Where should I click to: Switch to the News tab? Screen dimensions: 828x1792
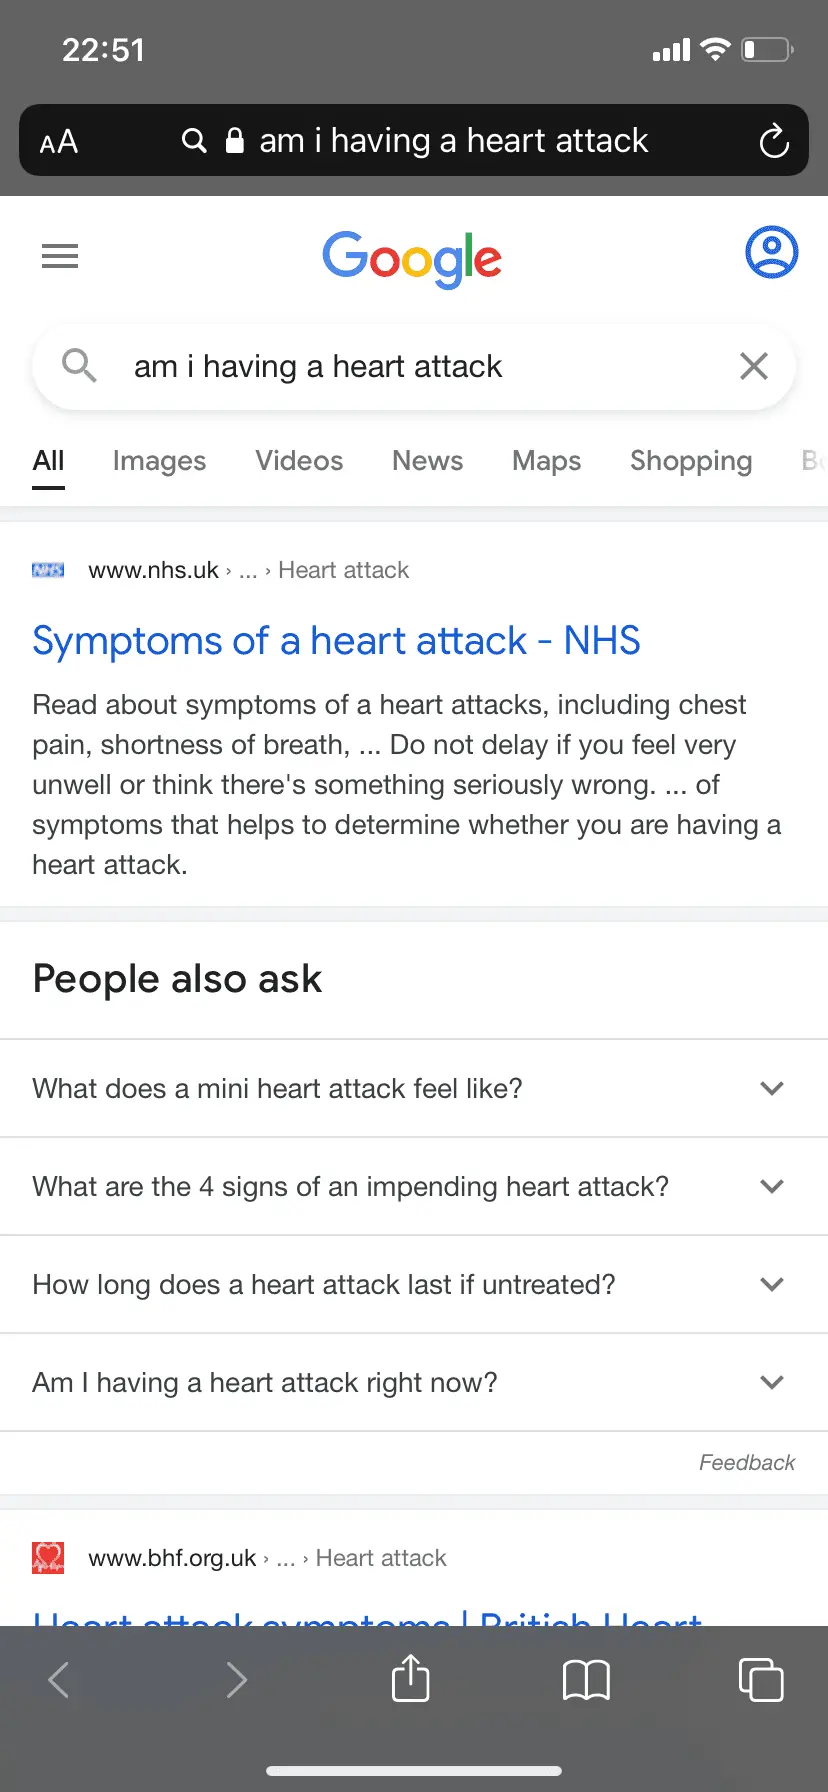(427, 461)
